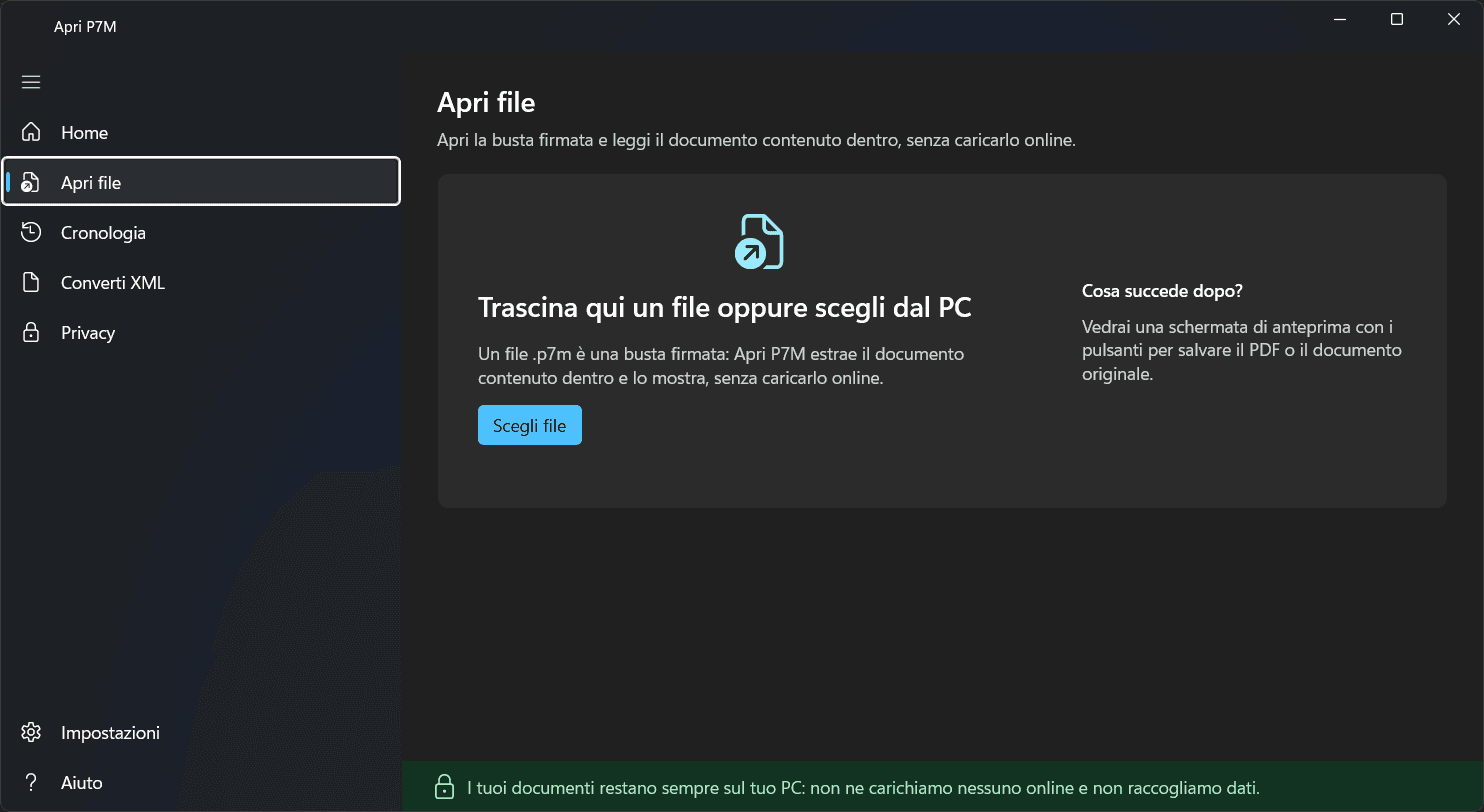Click the Apri file document icon
1484x812 pixels.
pos(31,182)
